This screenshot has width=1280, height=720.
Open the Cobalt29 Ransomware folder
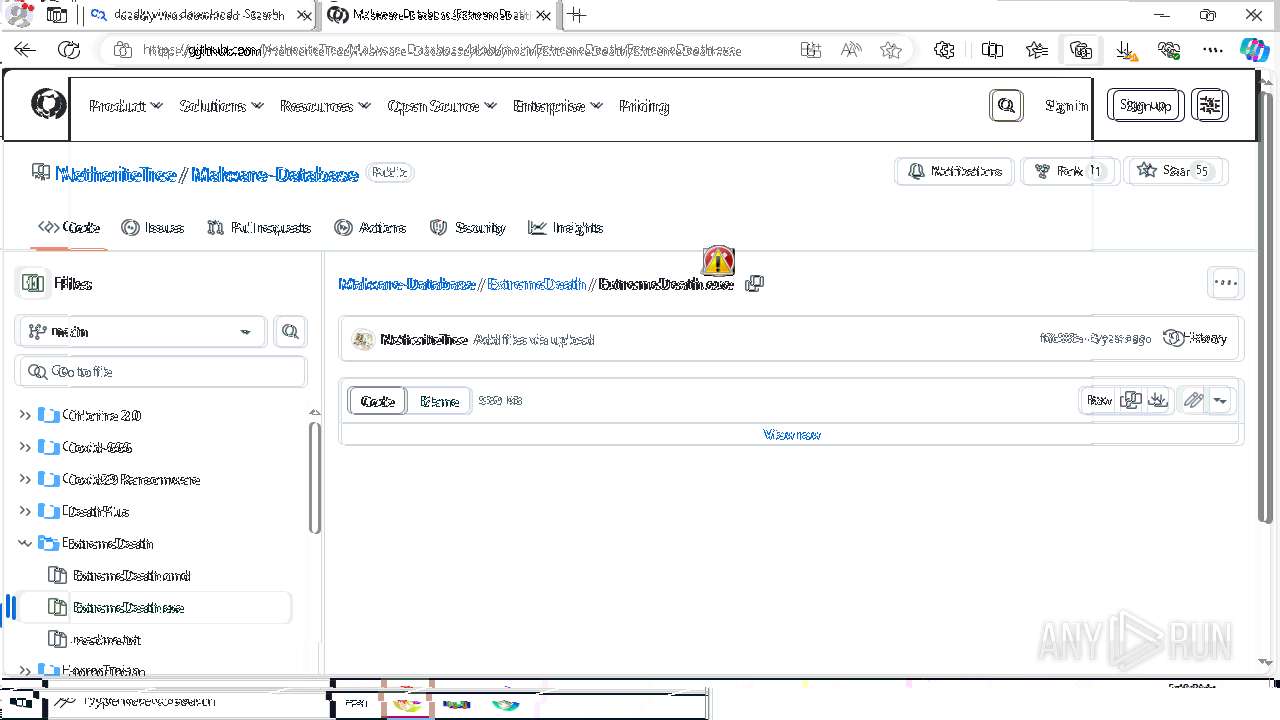click(130, 479)
